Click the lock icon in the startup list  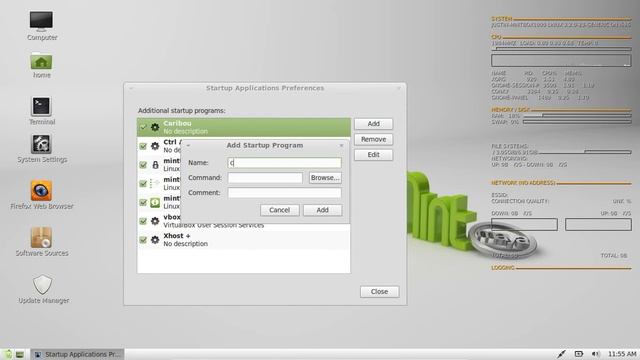coord(155,165)
